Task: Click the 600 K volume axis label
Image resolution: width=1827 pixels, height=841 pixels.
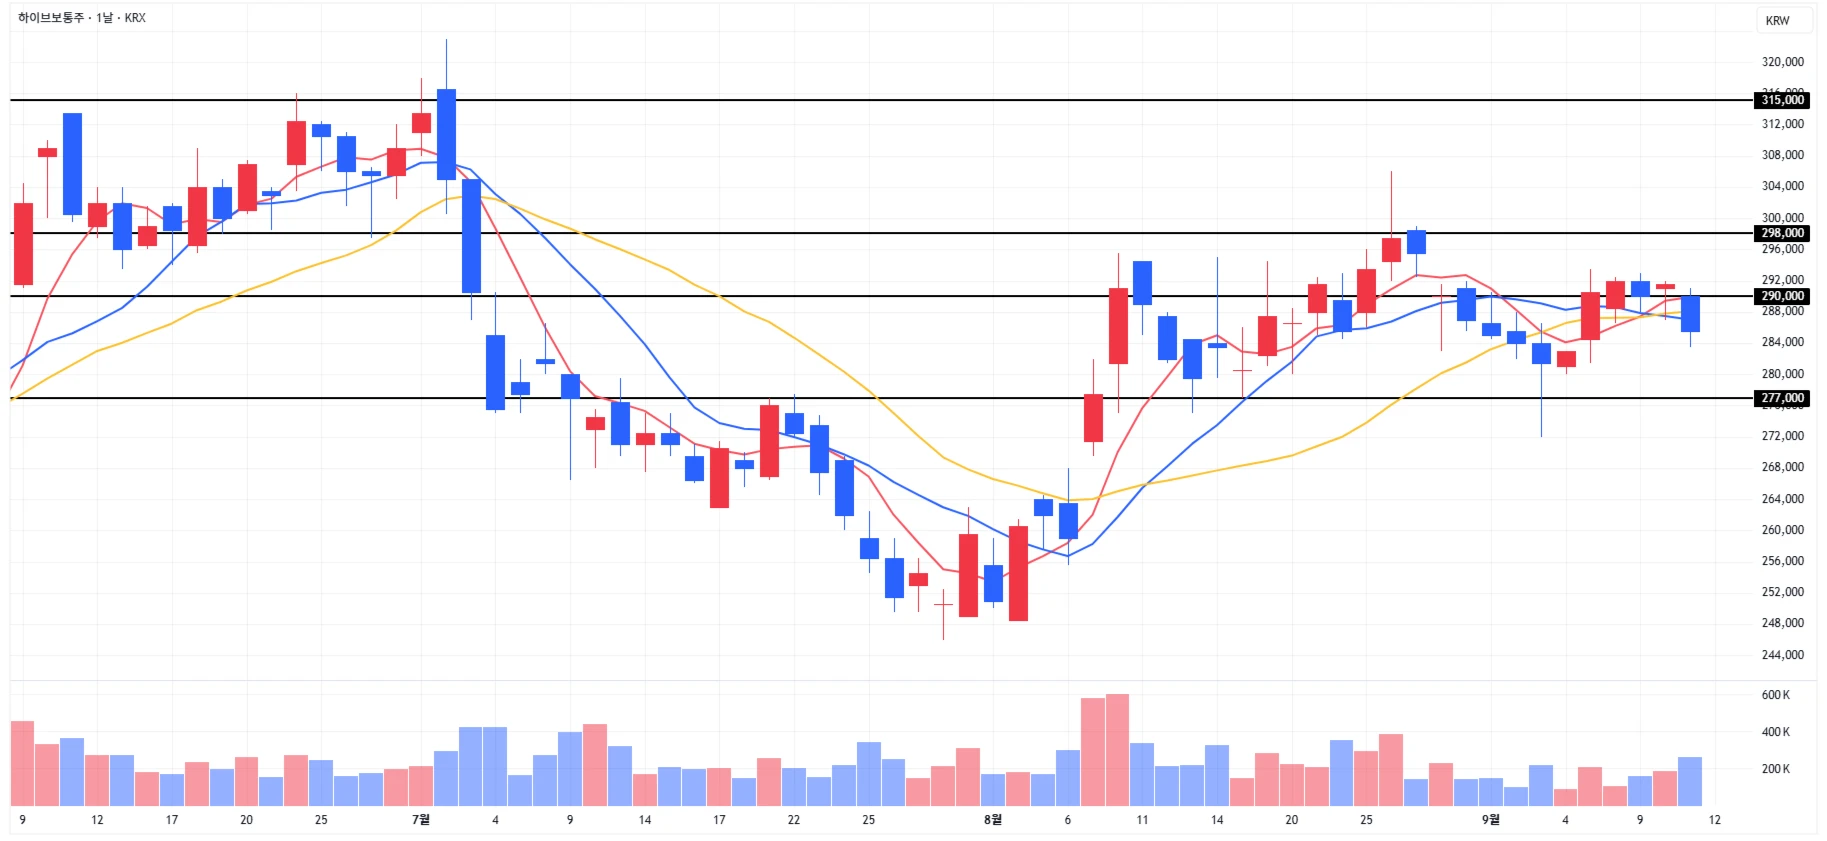Action: 1775,695
